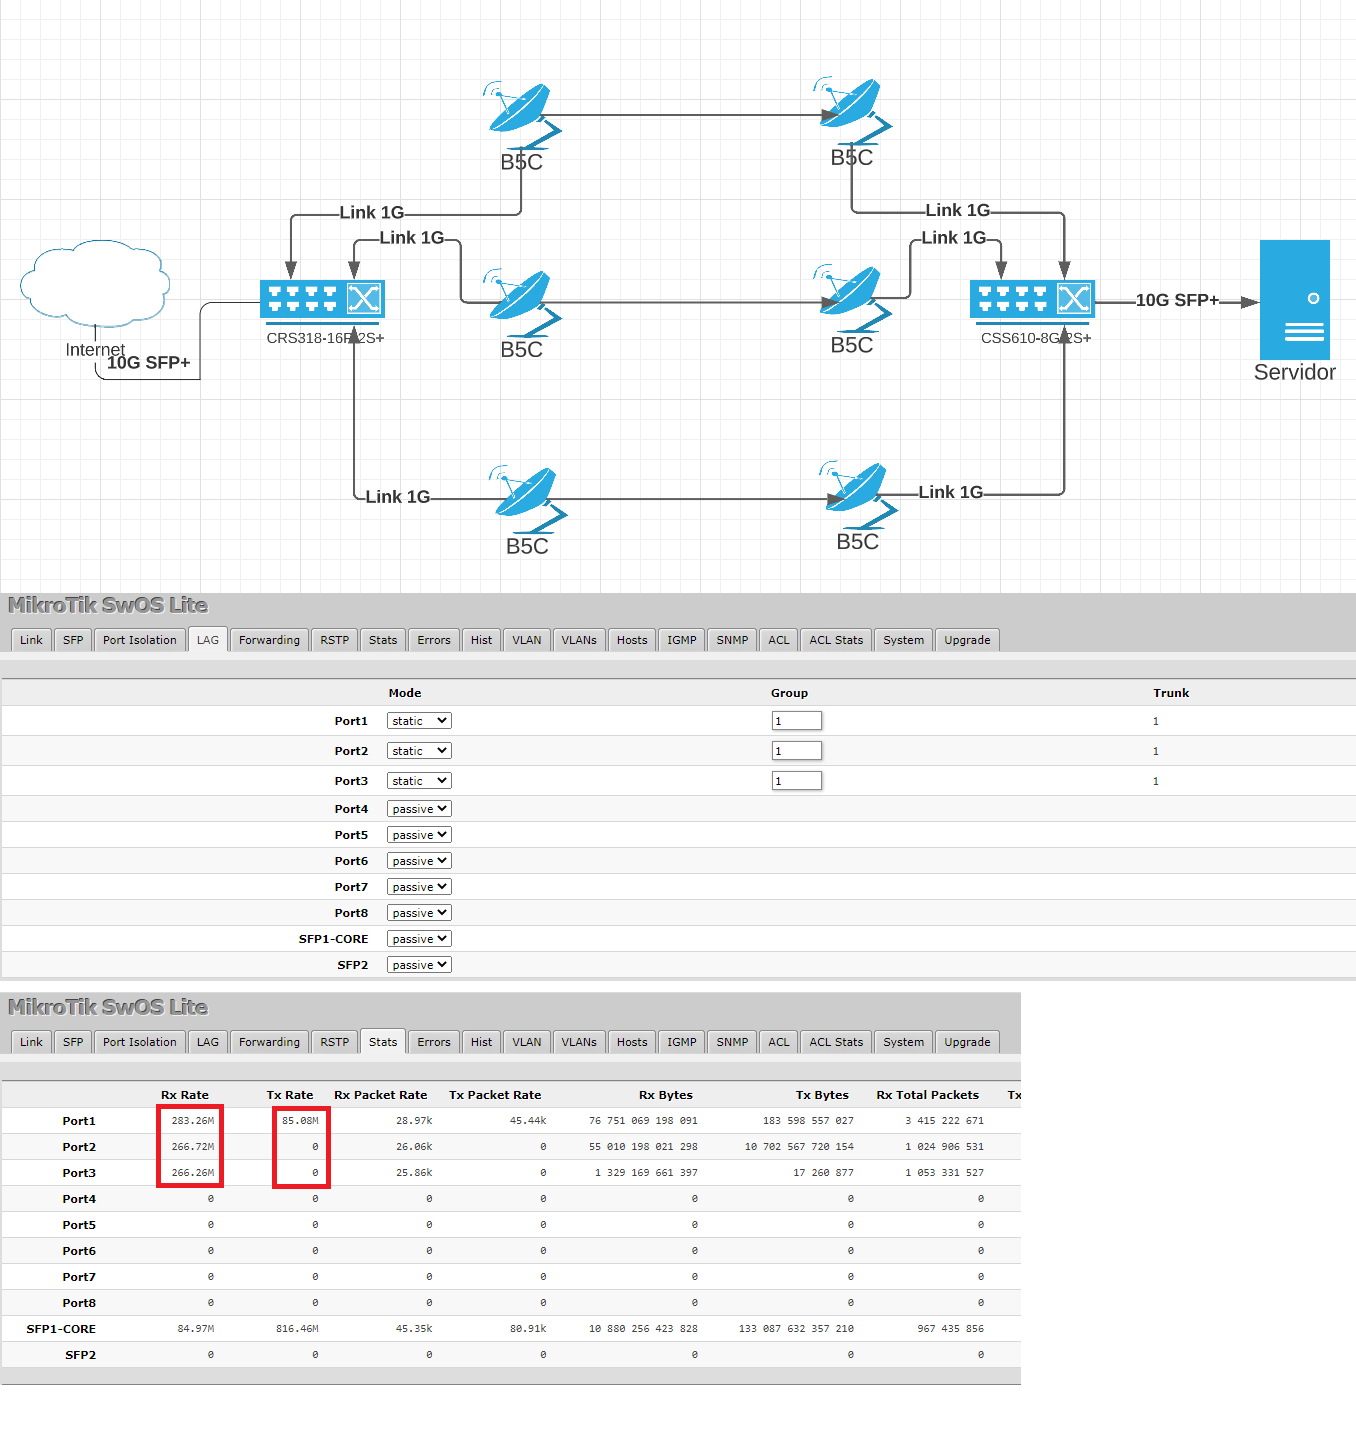This screenshot has height=1444, width=1356.
Task: Open the Port4 mode dropdown
Action: coord(419,809)
